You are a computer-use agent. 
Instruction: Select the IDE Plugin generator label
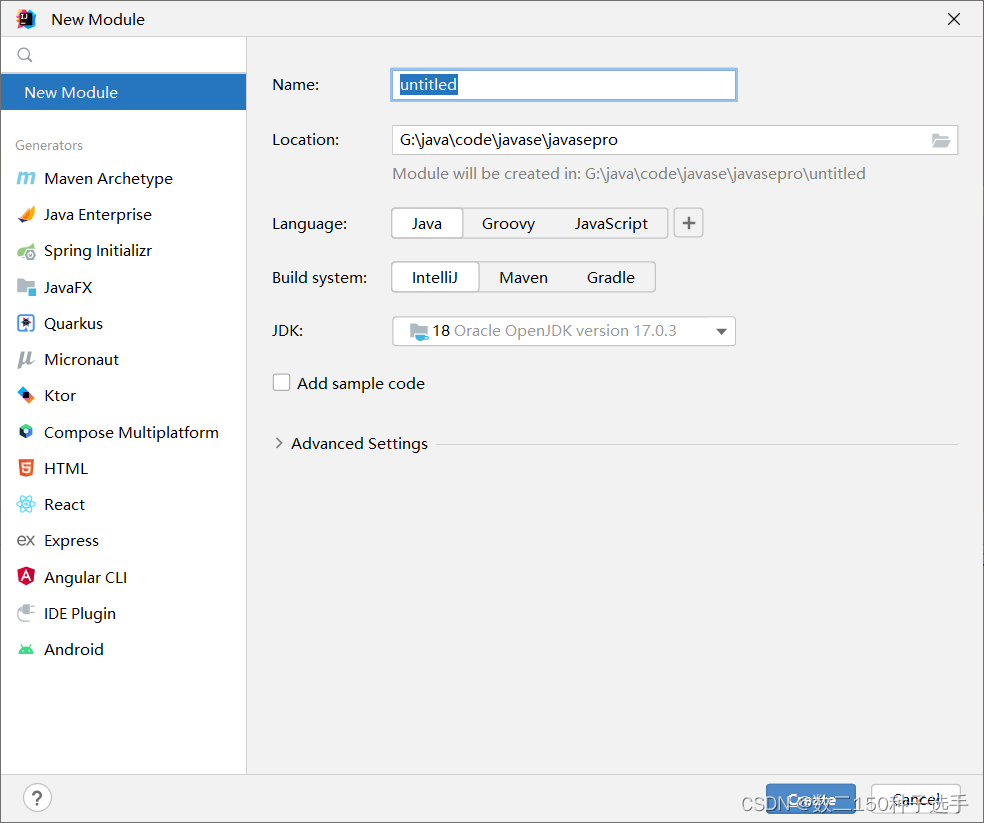click(x=80, y=613)
